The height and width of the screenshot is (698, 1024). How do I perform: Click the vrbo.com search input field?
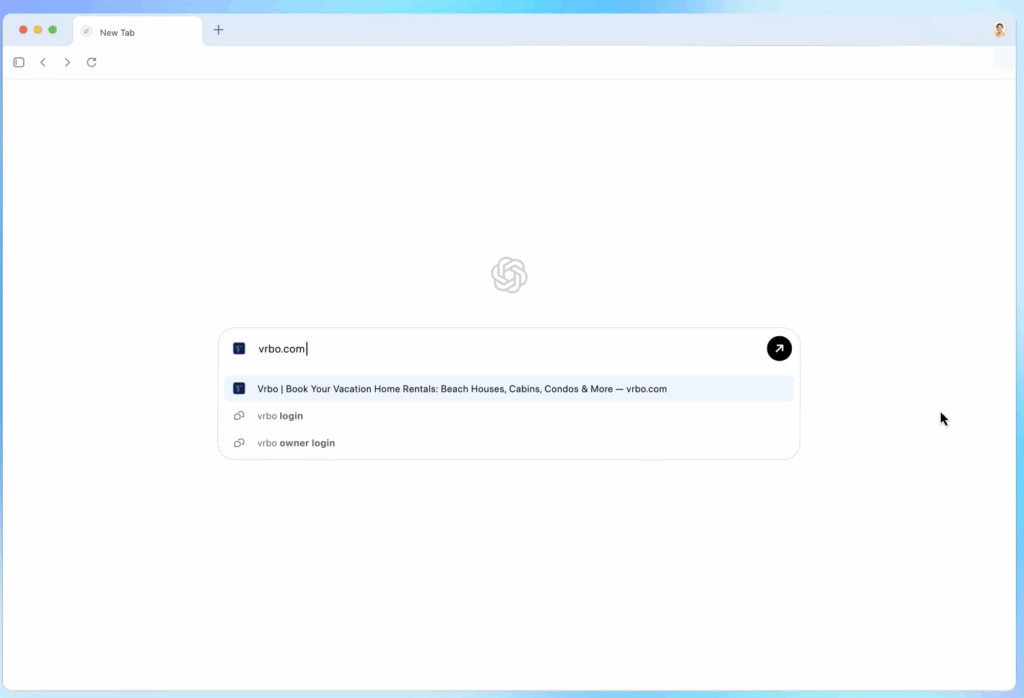pos(500,349)
